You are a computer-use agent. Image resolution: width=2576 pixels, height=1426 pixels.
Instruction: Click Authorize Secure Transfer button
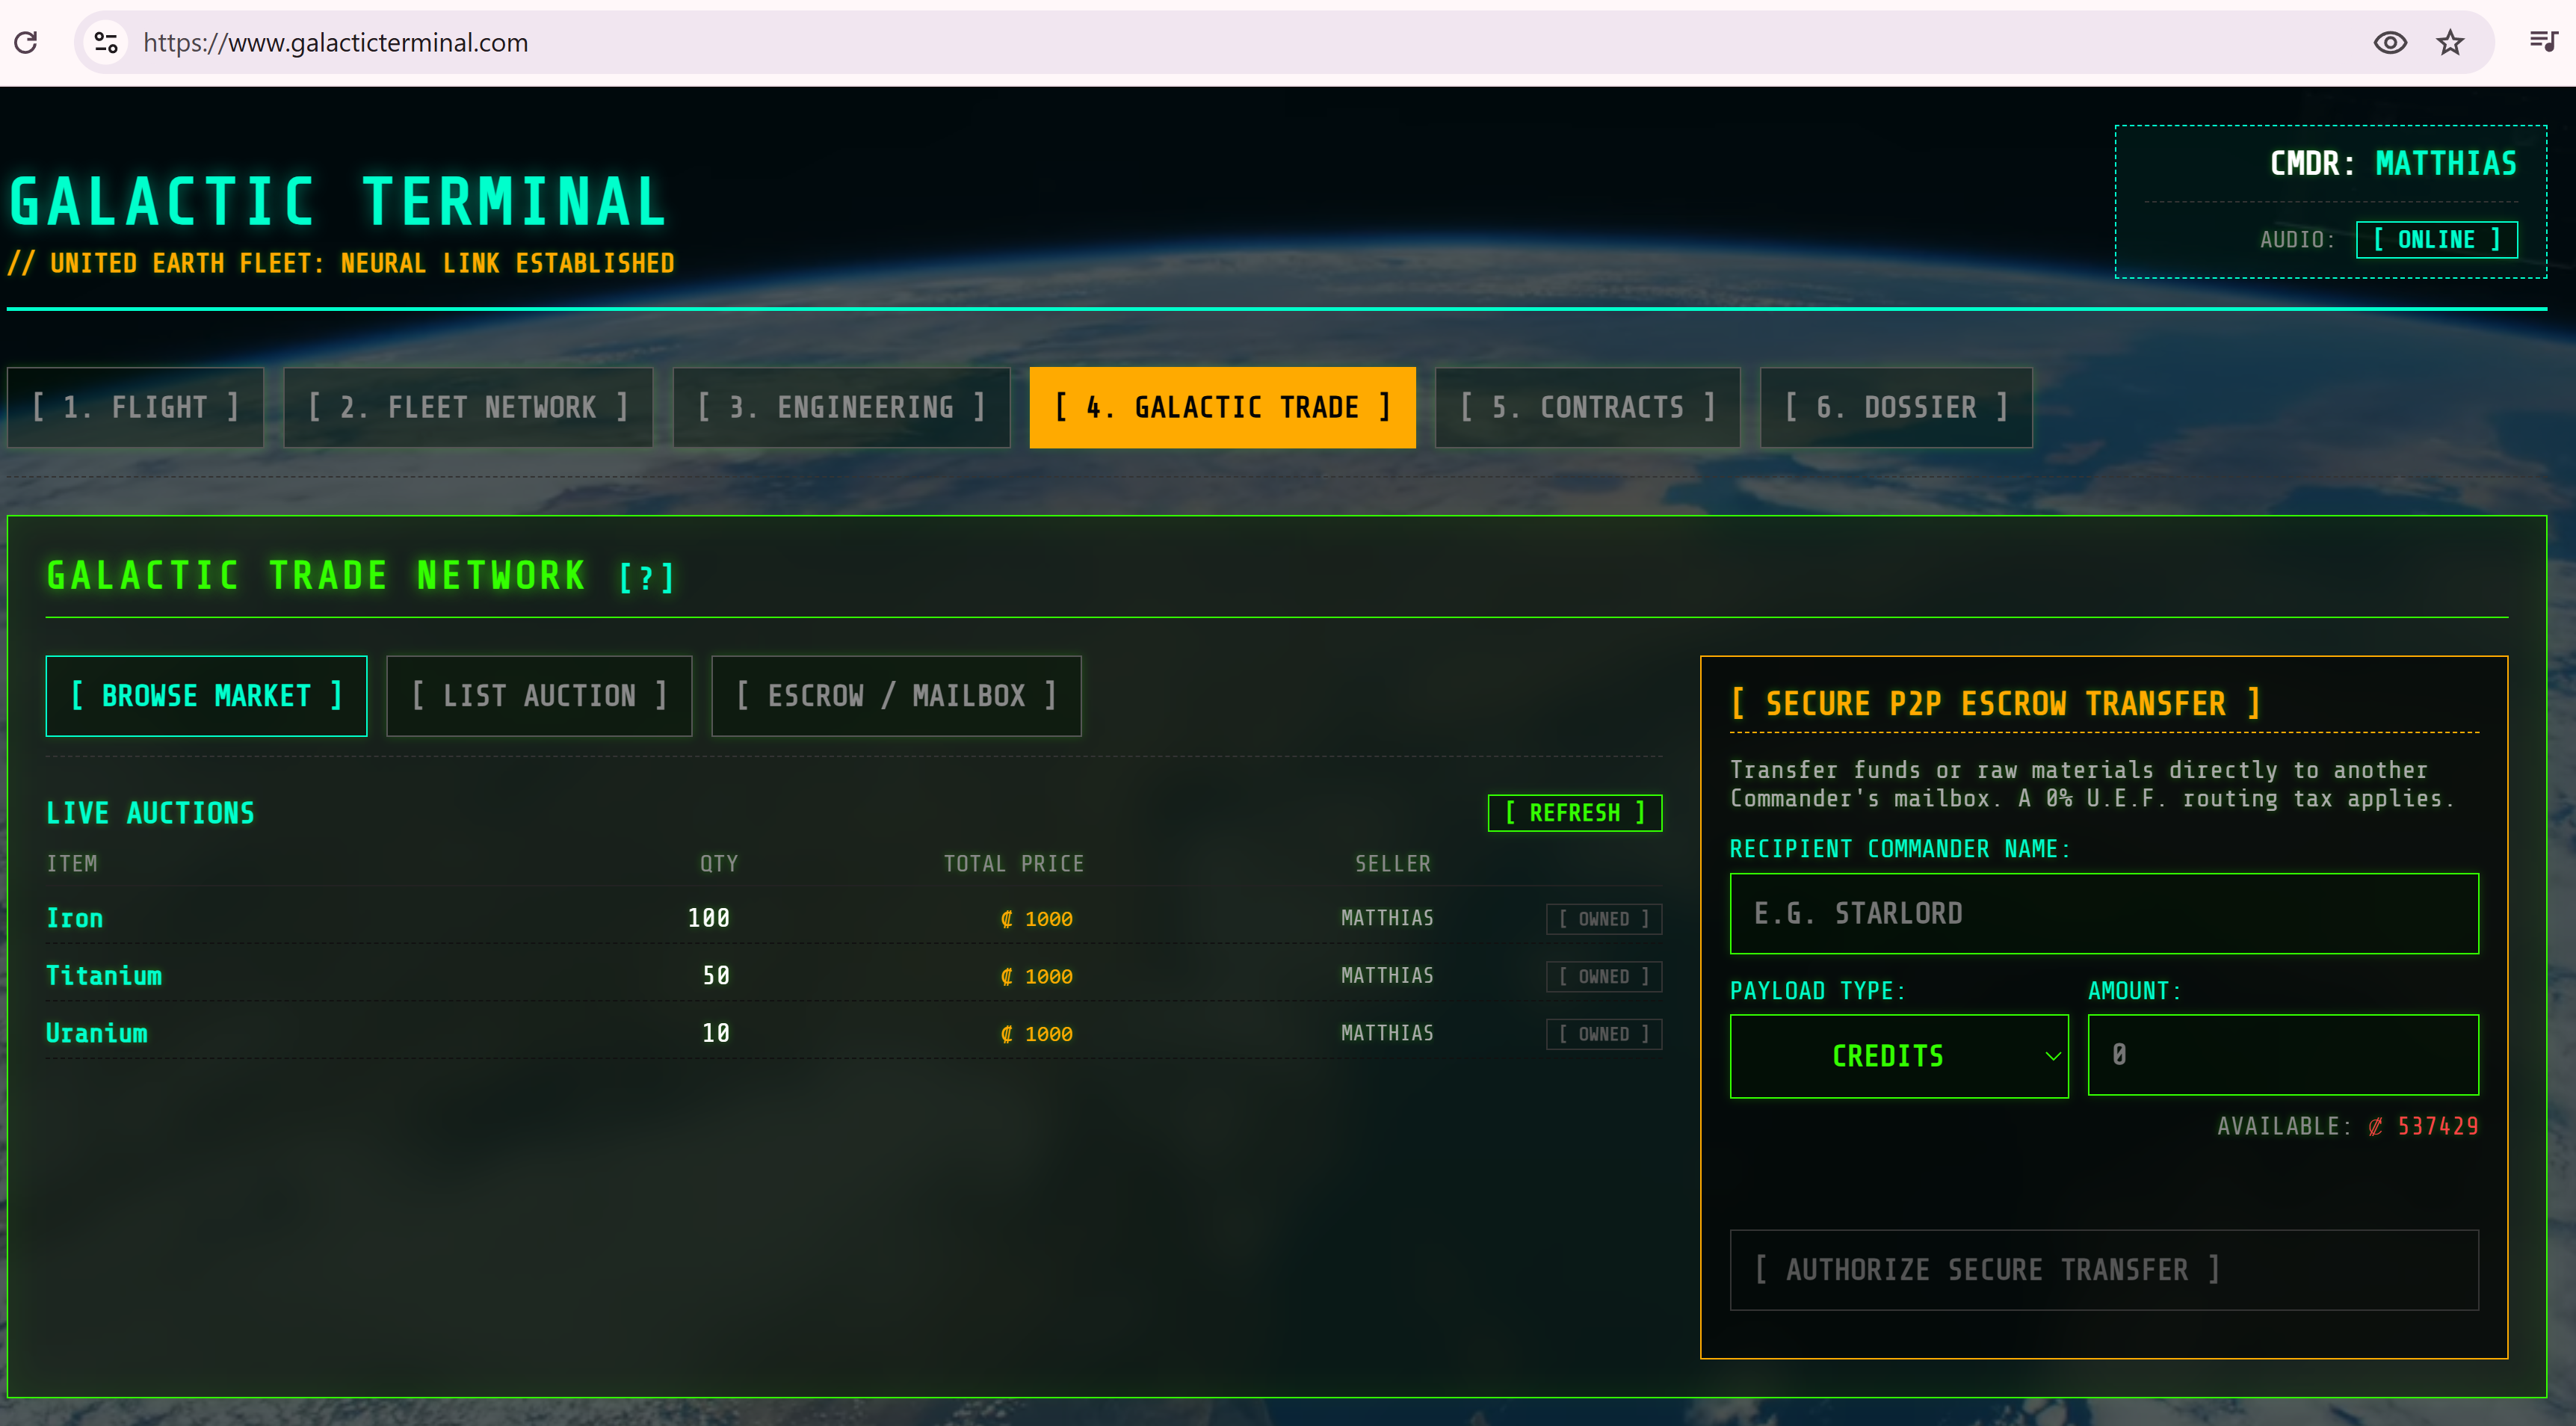coord(2103,1270)
